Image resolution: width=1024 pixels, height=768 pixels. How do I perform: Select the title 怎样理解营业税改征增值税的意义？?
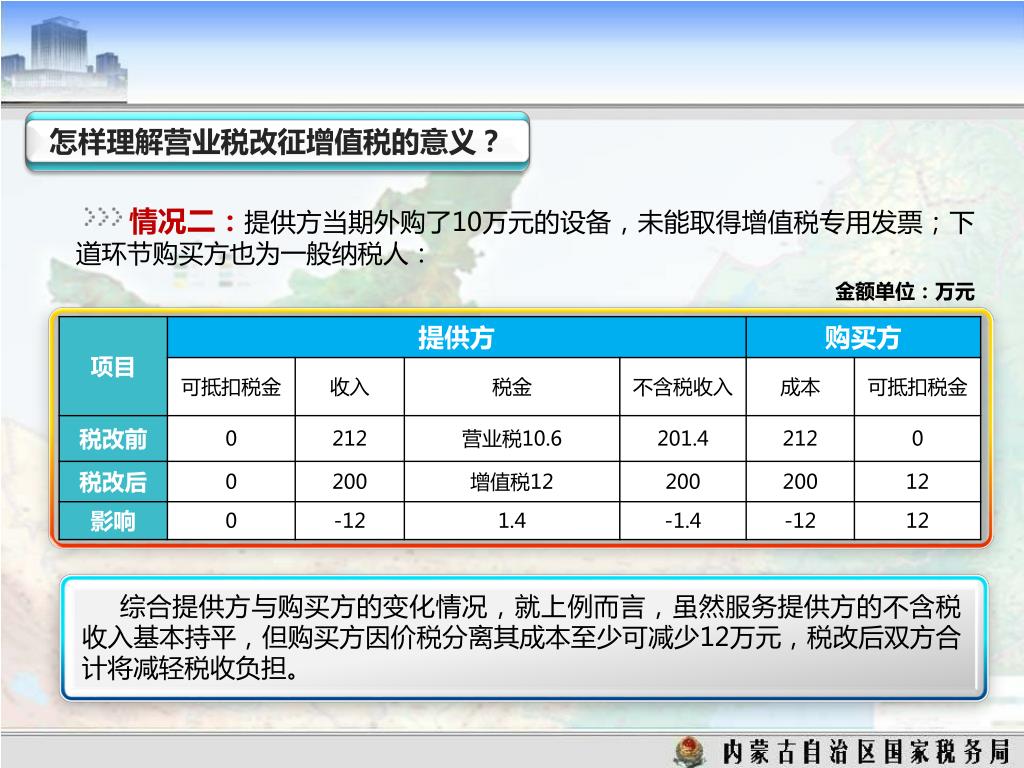pyautogui.click(x=275, y=142)
